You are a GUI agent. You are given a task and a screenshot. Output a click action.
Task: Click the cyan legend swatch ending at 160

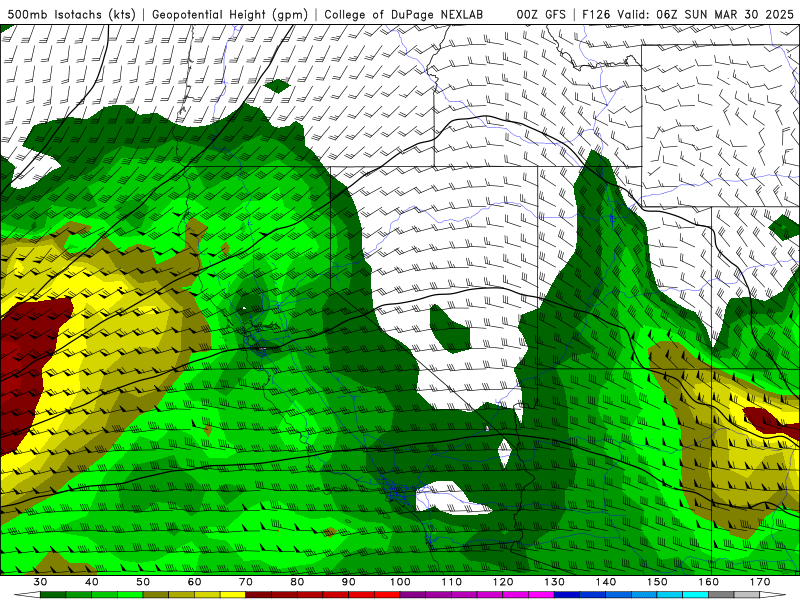(x=696, y=595)
